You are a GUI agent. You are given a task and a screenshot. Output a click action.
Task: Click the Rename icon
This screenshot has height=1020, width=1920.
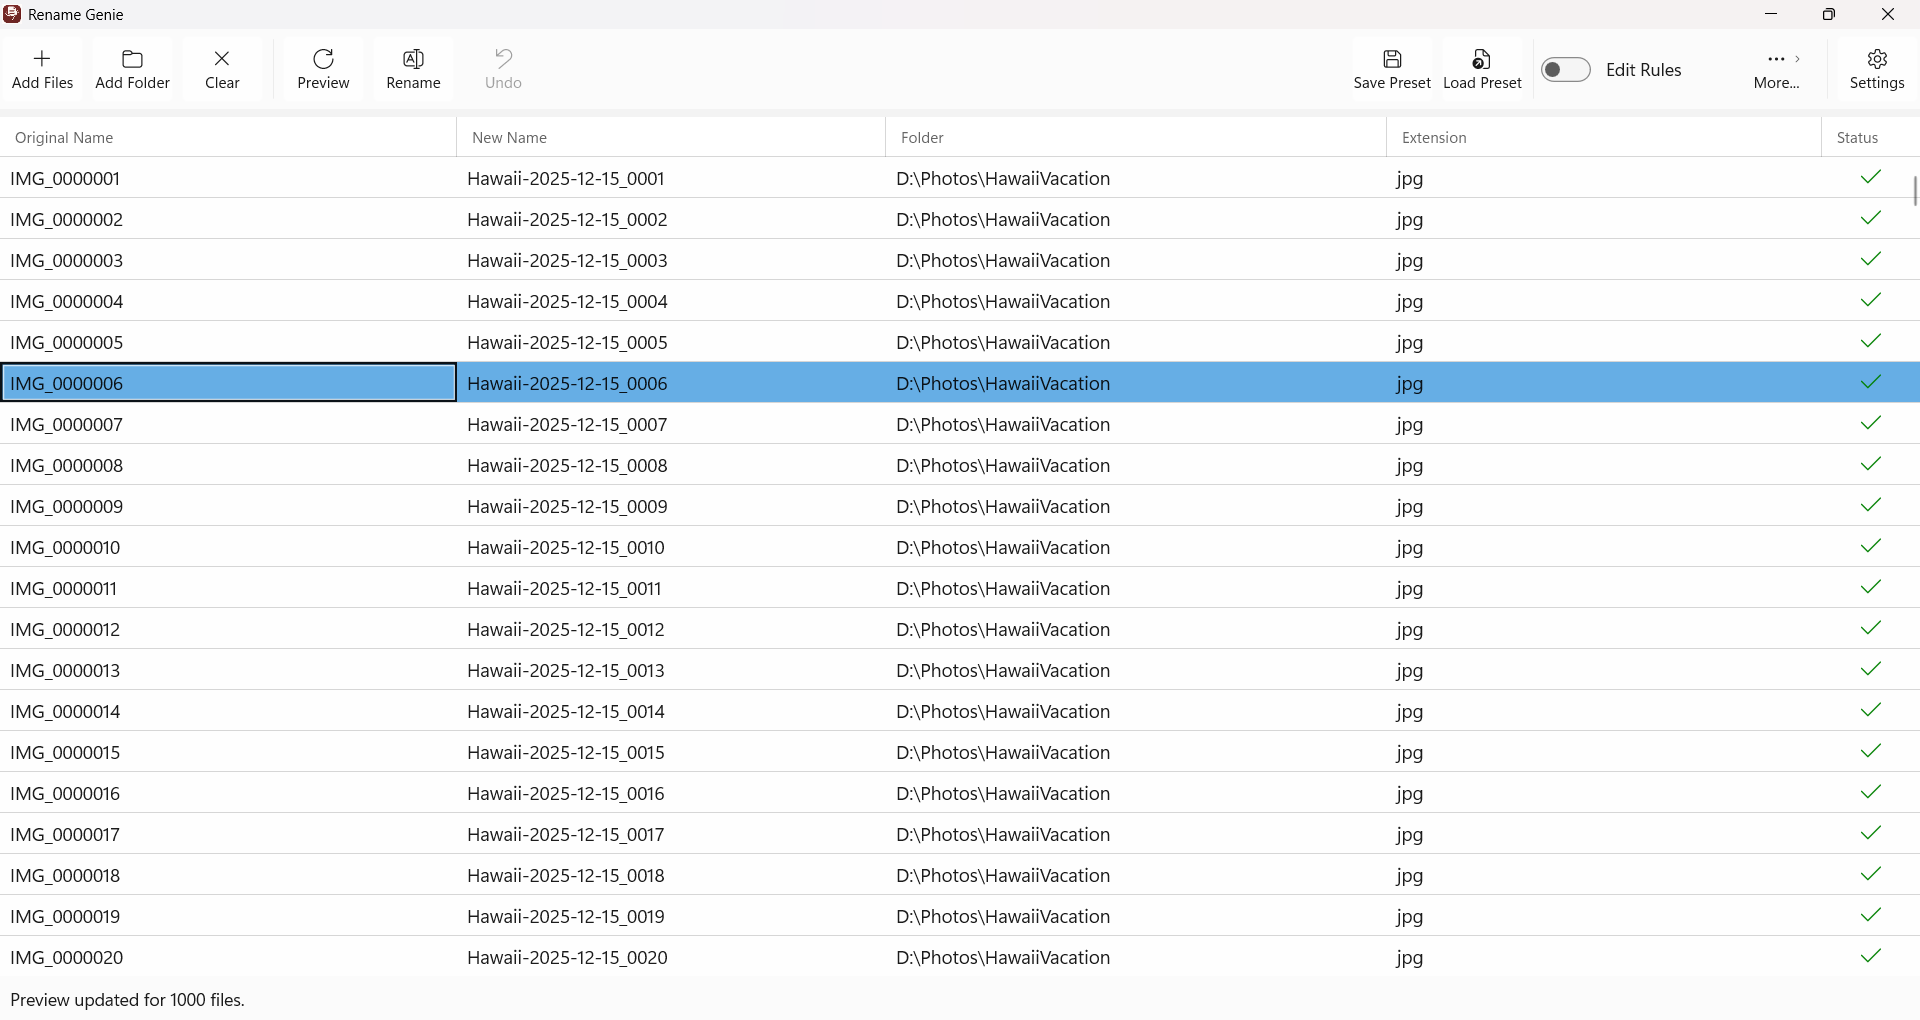coord(412,58)
